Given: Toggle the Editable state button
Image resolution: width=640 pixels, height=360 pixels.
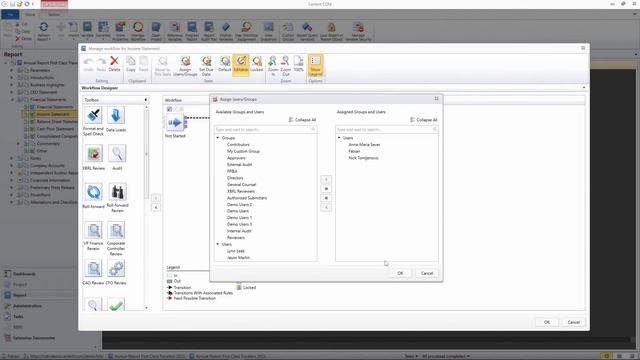Looking at the screenshot, I should (241, 64).
